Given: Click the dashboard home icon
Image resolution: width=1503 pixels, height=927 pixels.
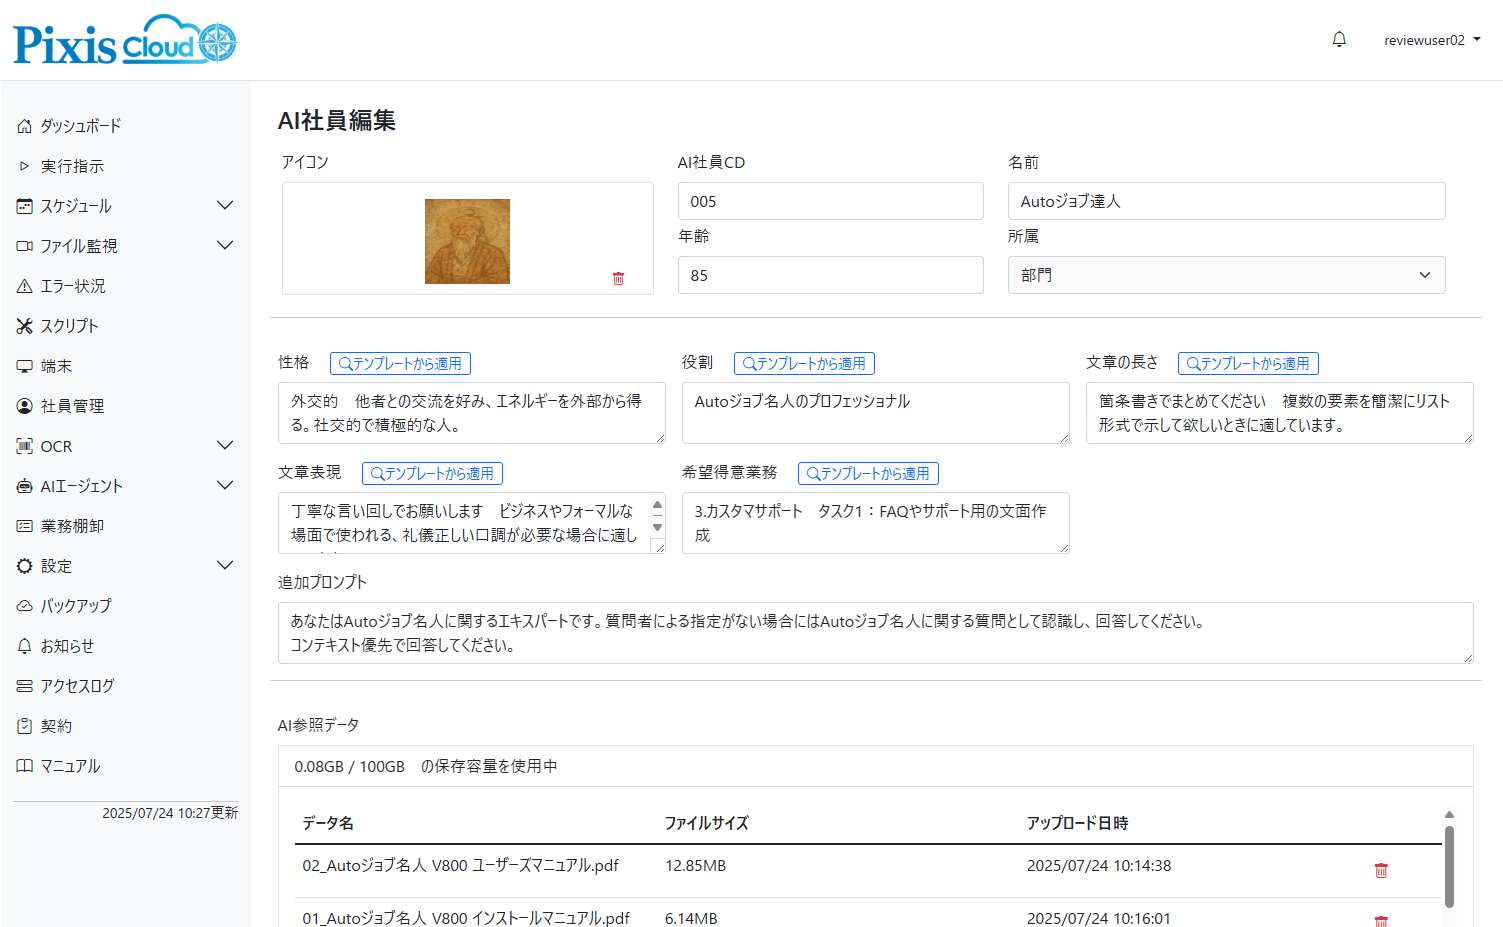Looking at the screenshot, I should click(25, 126).
